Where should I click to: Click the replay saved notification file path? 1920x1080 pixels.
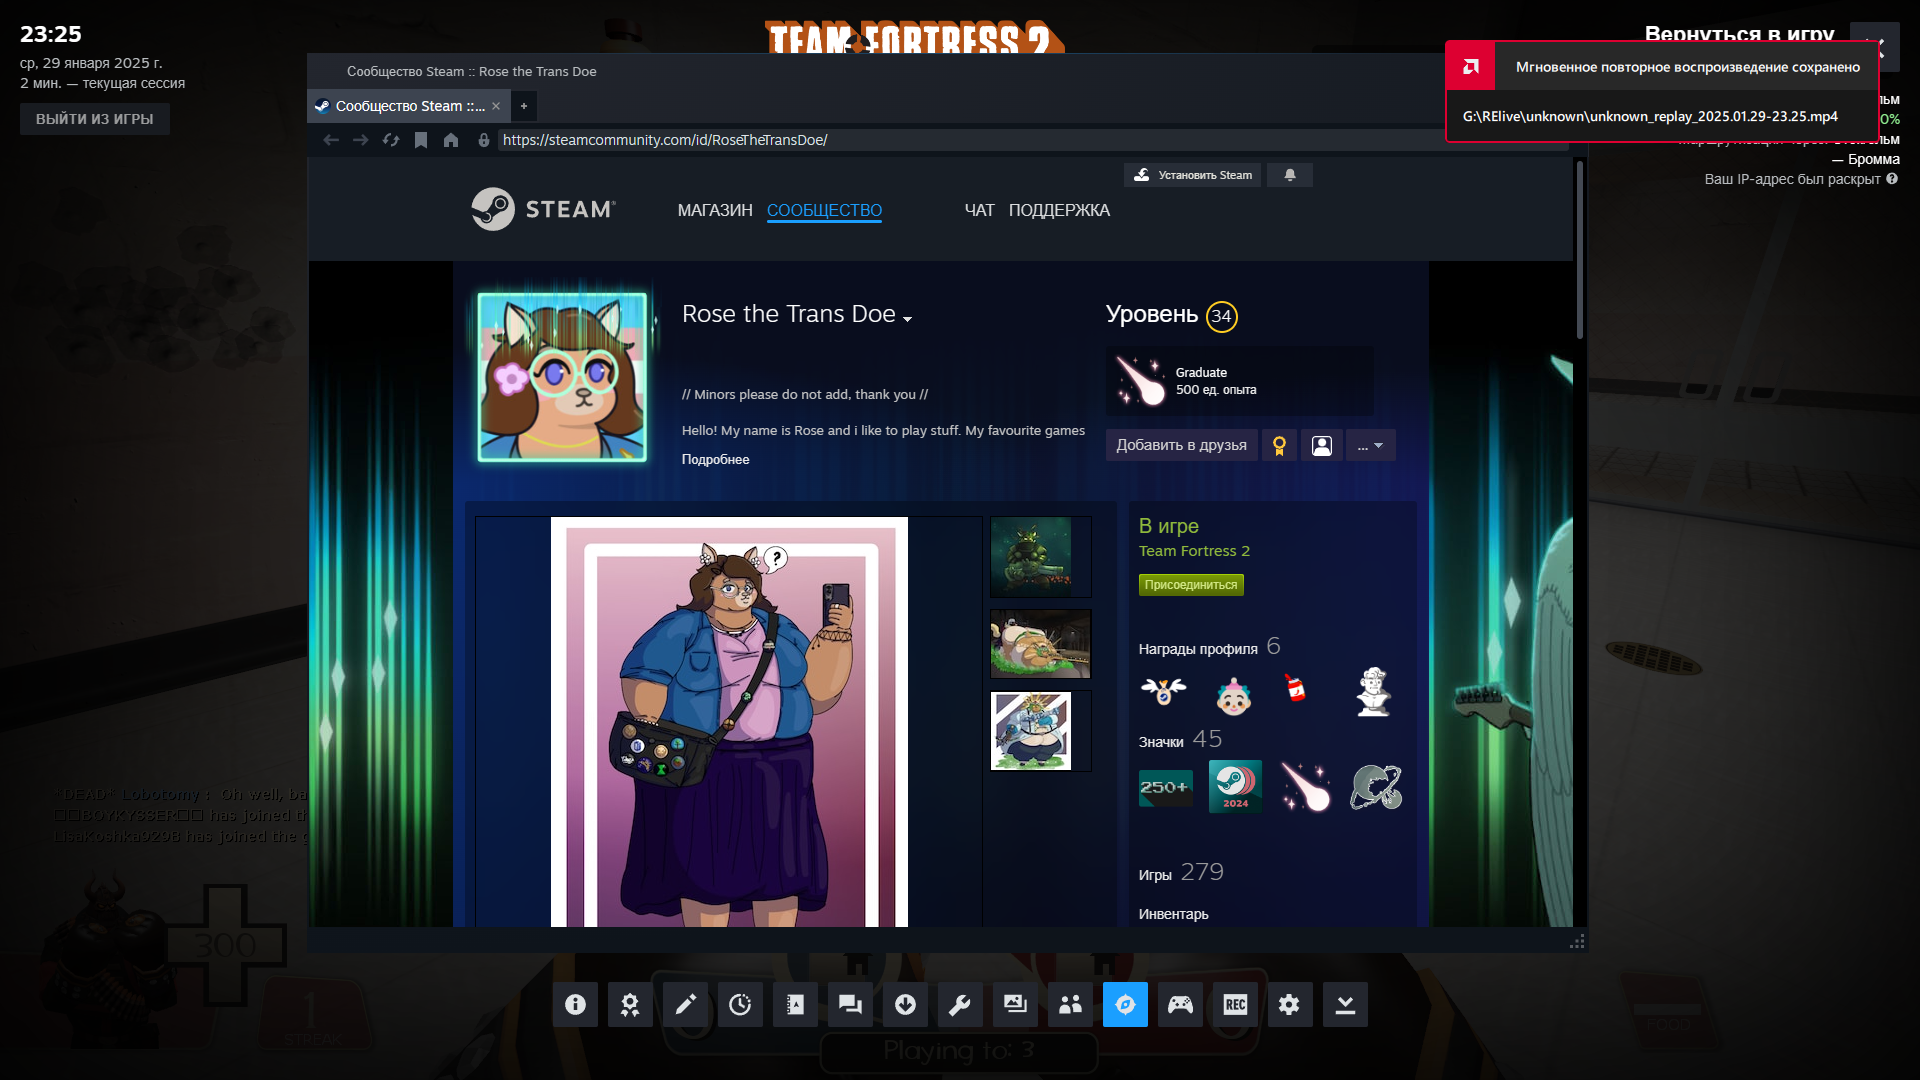click(1650, 116)
